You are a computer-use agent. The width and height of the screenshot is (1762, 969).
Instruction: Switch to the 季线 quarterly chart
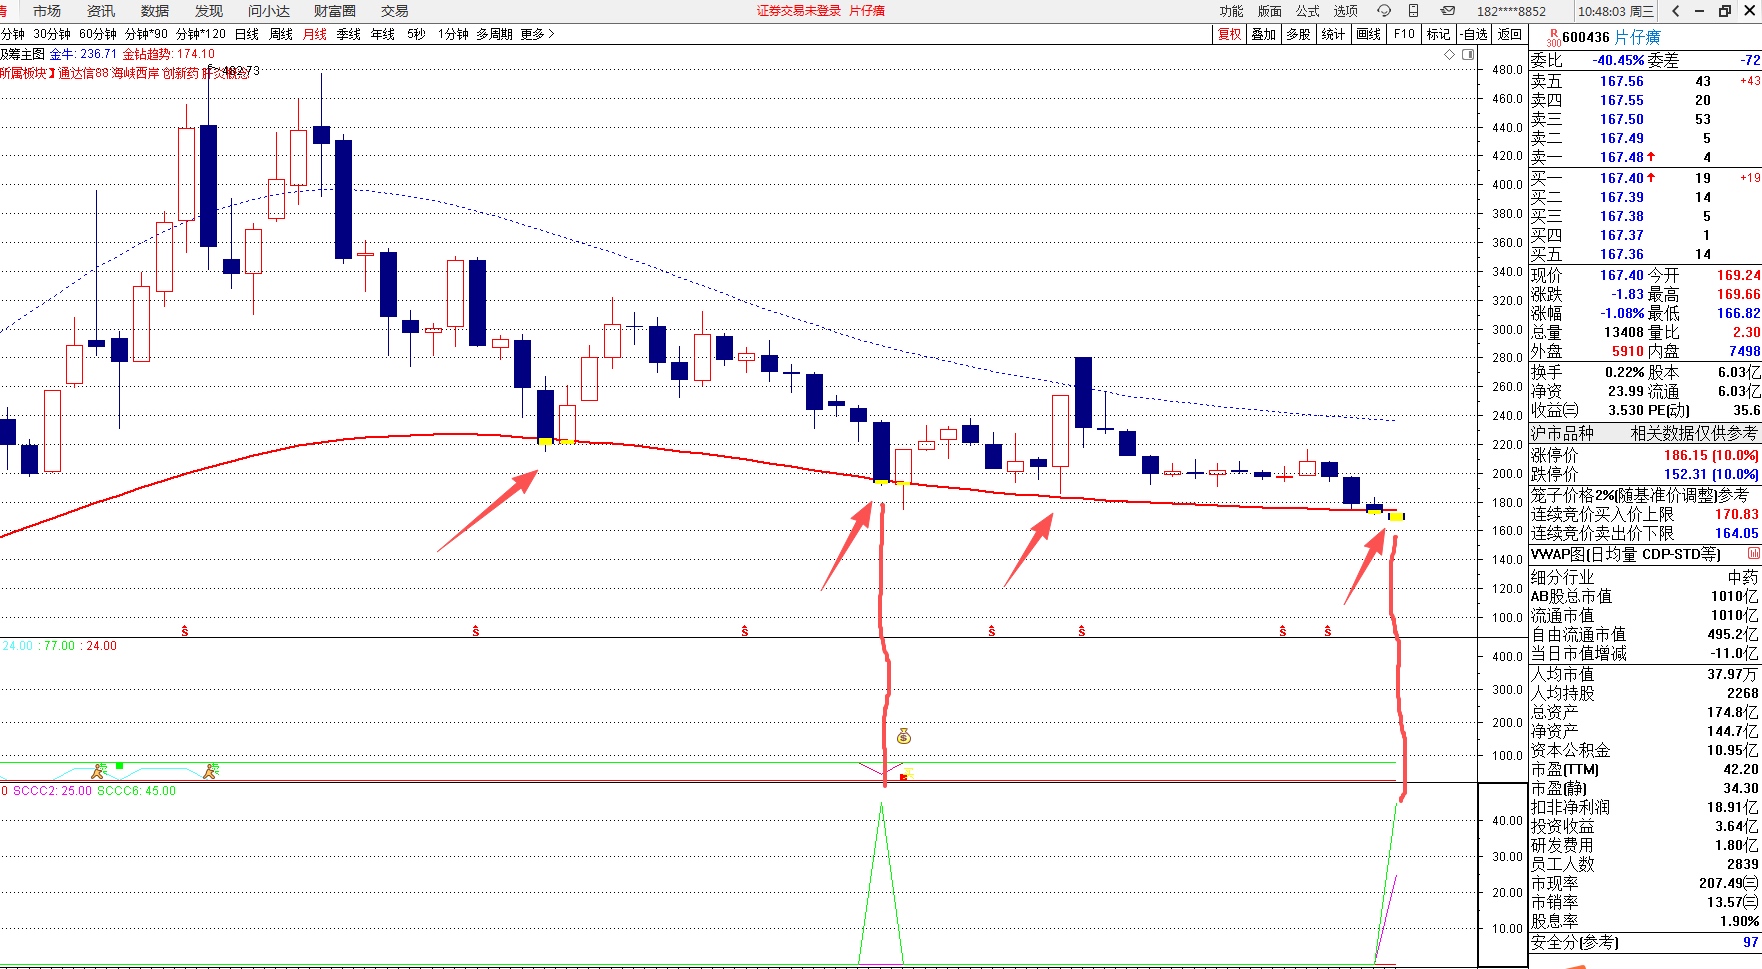coord(349,34)
